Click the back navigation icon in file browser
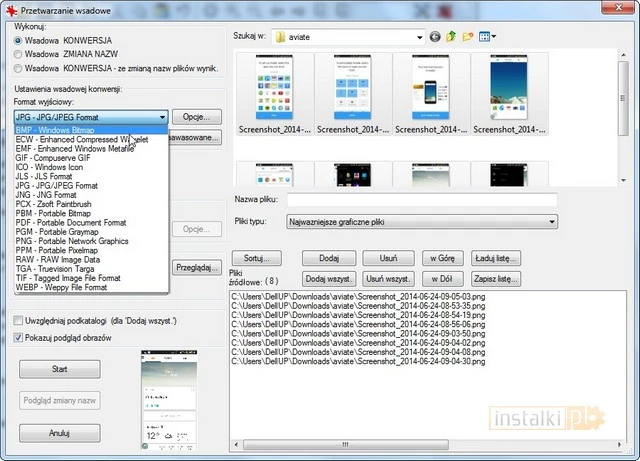The width and height of the screenshot is (640, 461). click(x=435, y=37)
